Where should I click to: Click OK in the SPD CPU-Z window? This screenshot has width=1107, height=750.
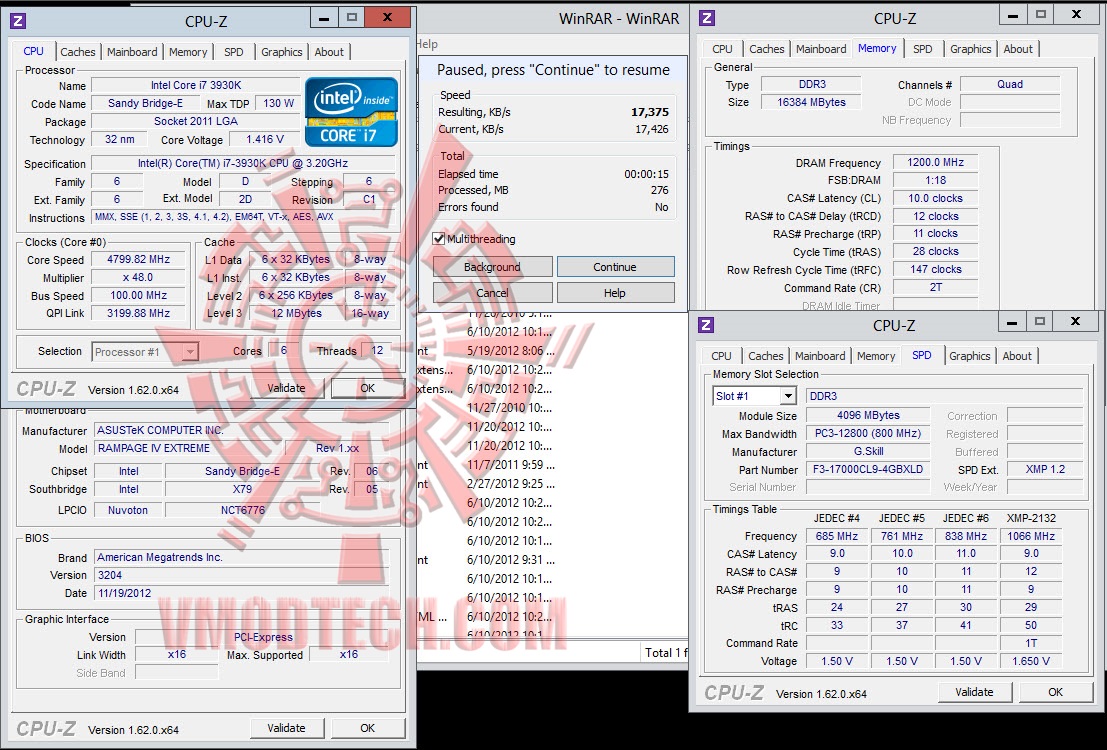click(1055, 692)
